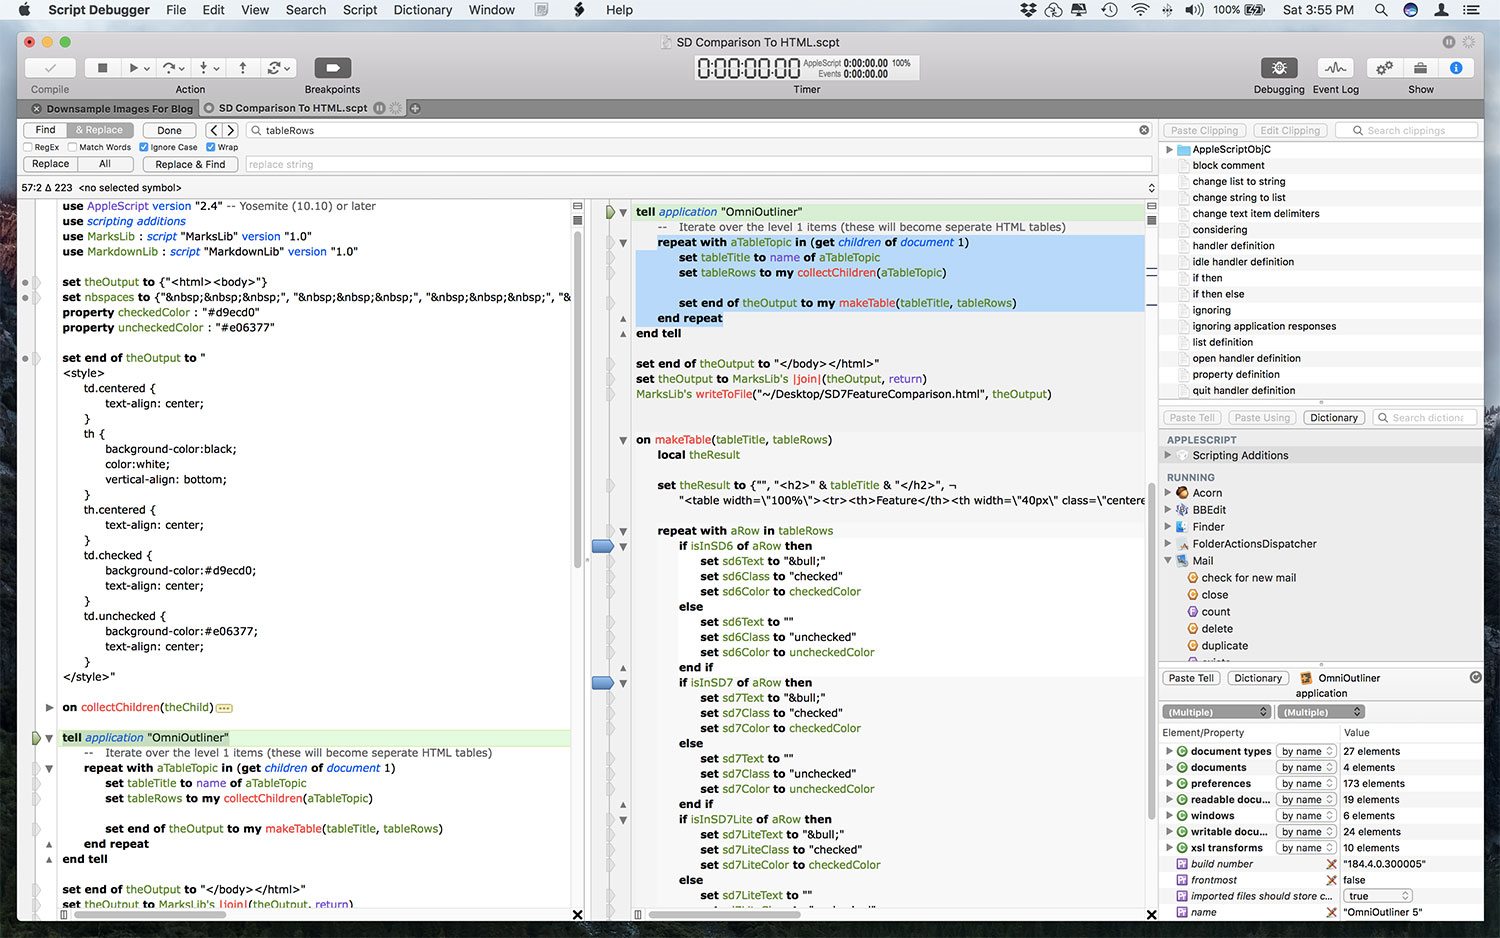Toggle the Wrap checkbox
The image size is (1500, 938).
tap(211, 147)
